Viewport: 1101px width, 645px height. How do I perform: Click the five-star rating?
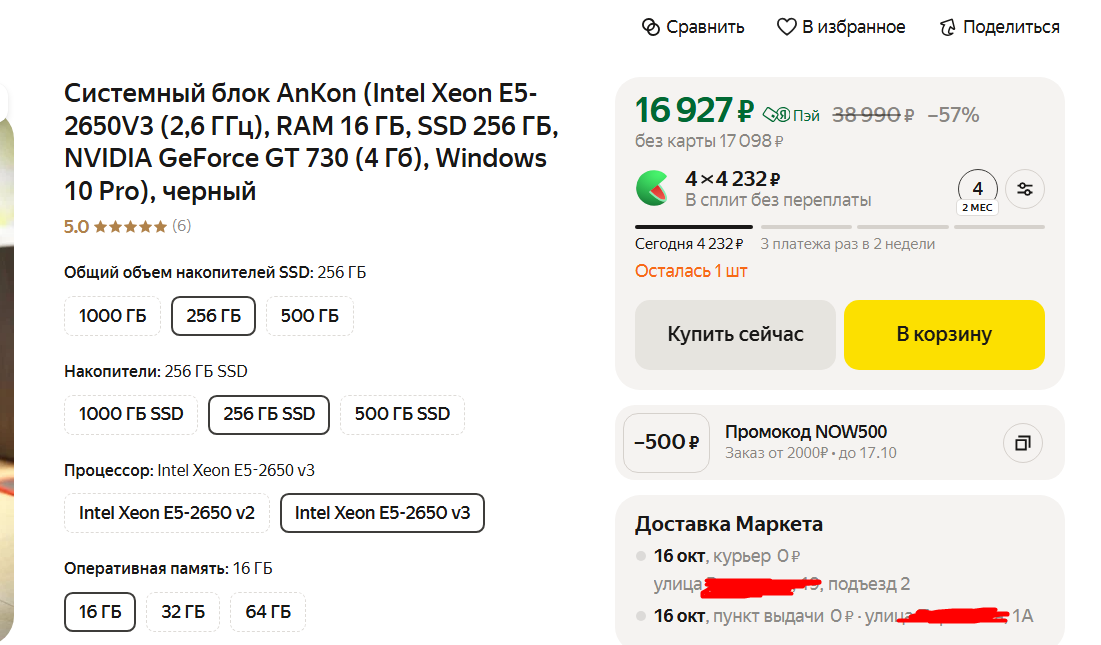130,226
